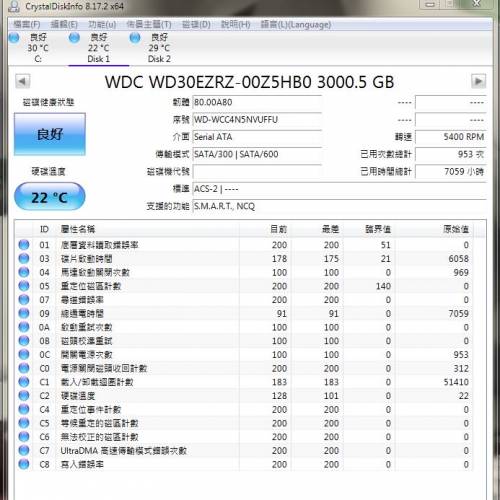Image resolution: width=500 pixels, height=500 pixels.
Task: Click the blue status icon for attribute 09
Action: coord(24,313)
